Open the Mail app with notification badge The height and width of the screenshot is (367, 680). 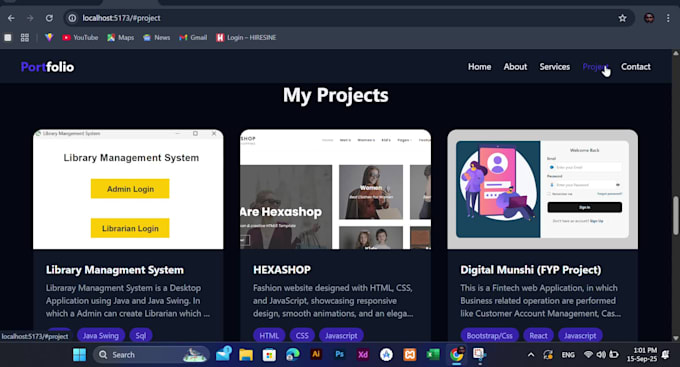pyautogui.click(x=223, y=355)
